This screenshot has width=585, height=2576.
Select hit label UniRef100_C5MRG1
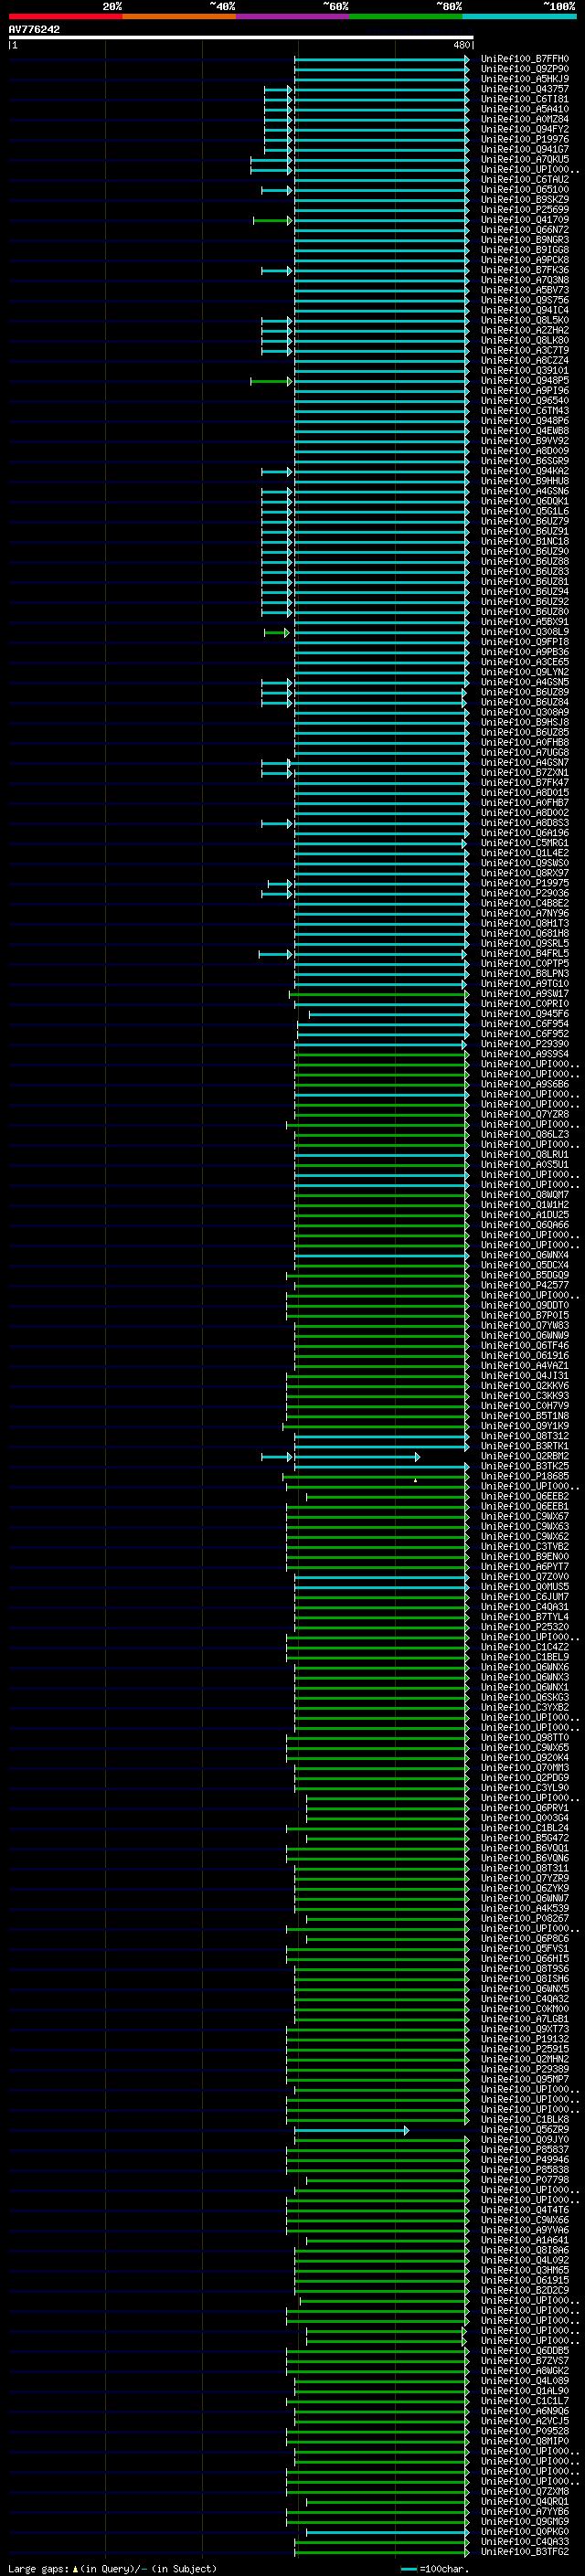[525, 843]
